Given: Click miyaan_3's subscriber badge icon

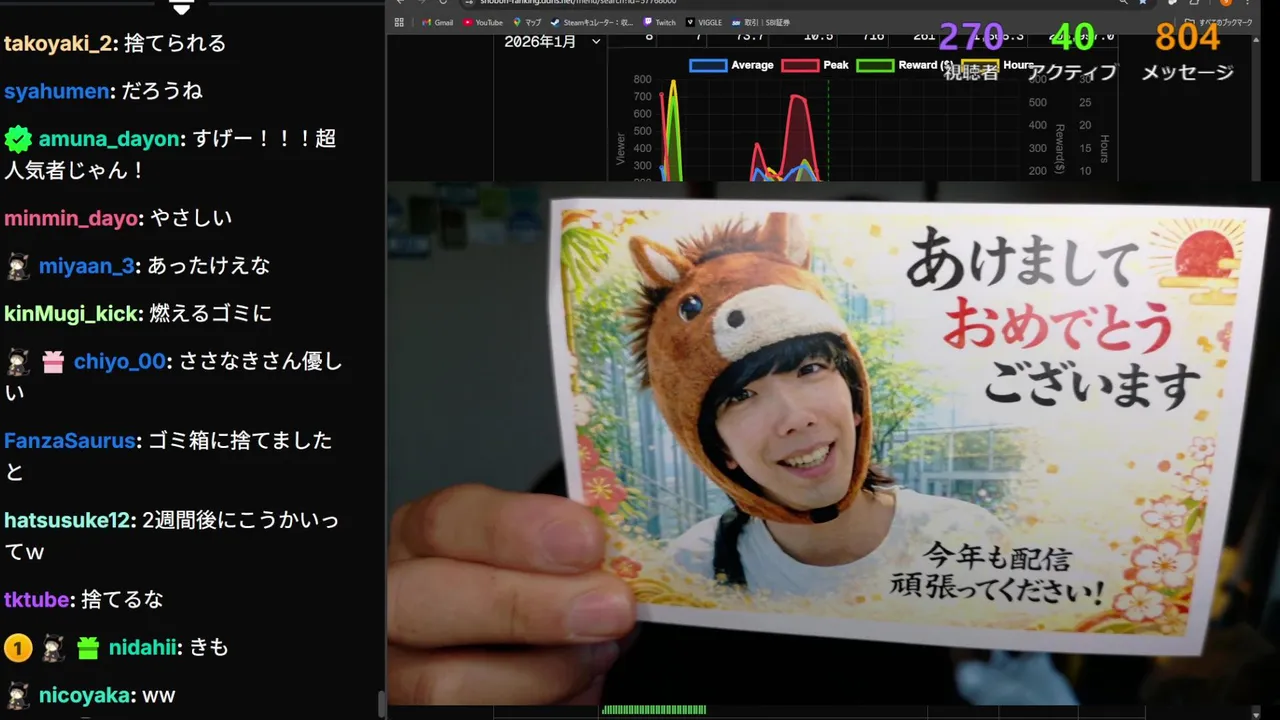Looking at the screenshot, I should coord(18,266).
